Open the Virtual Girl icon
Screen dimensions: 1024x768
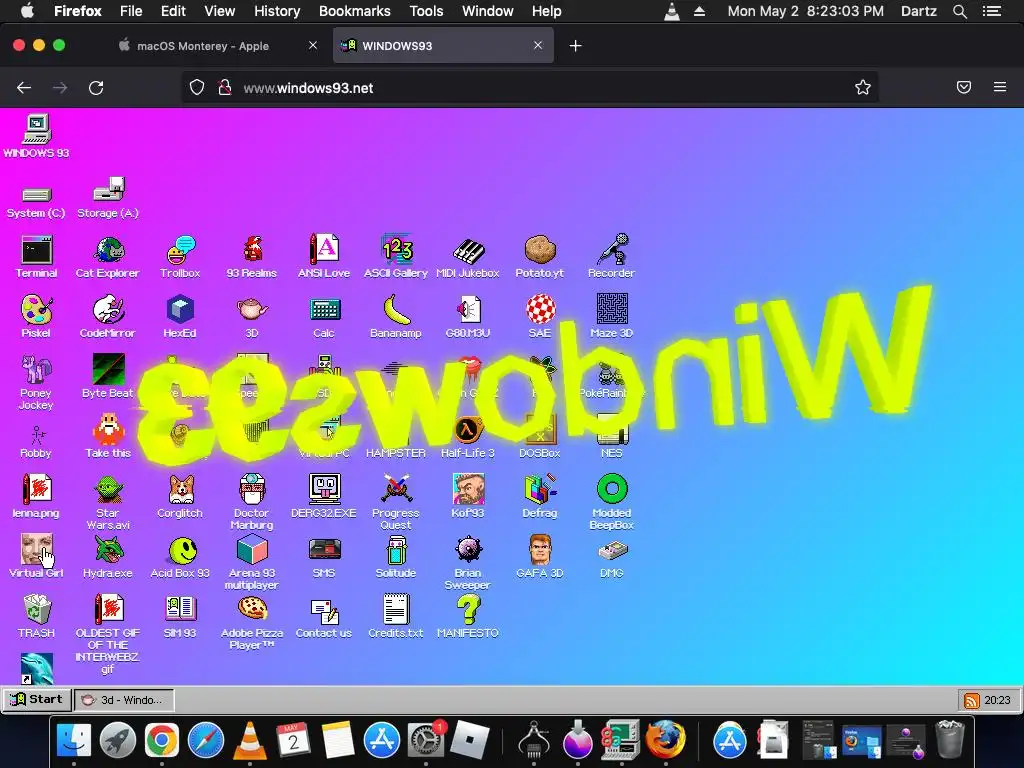[x=36, y=556]
